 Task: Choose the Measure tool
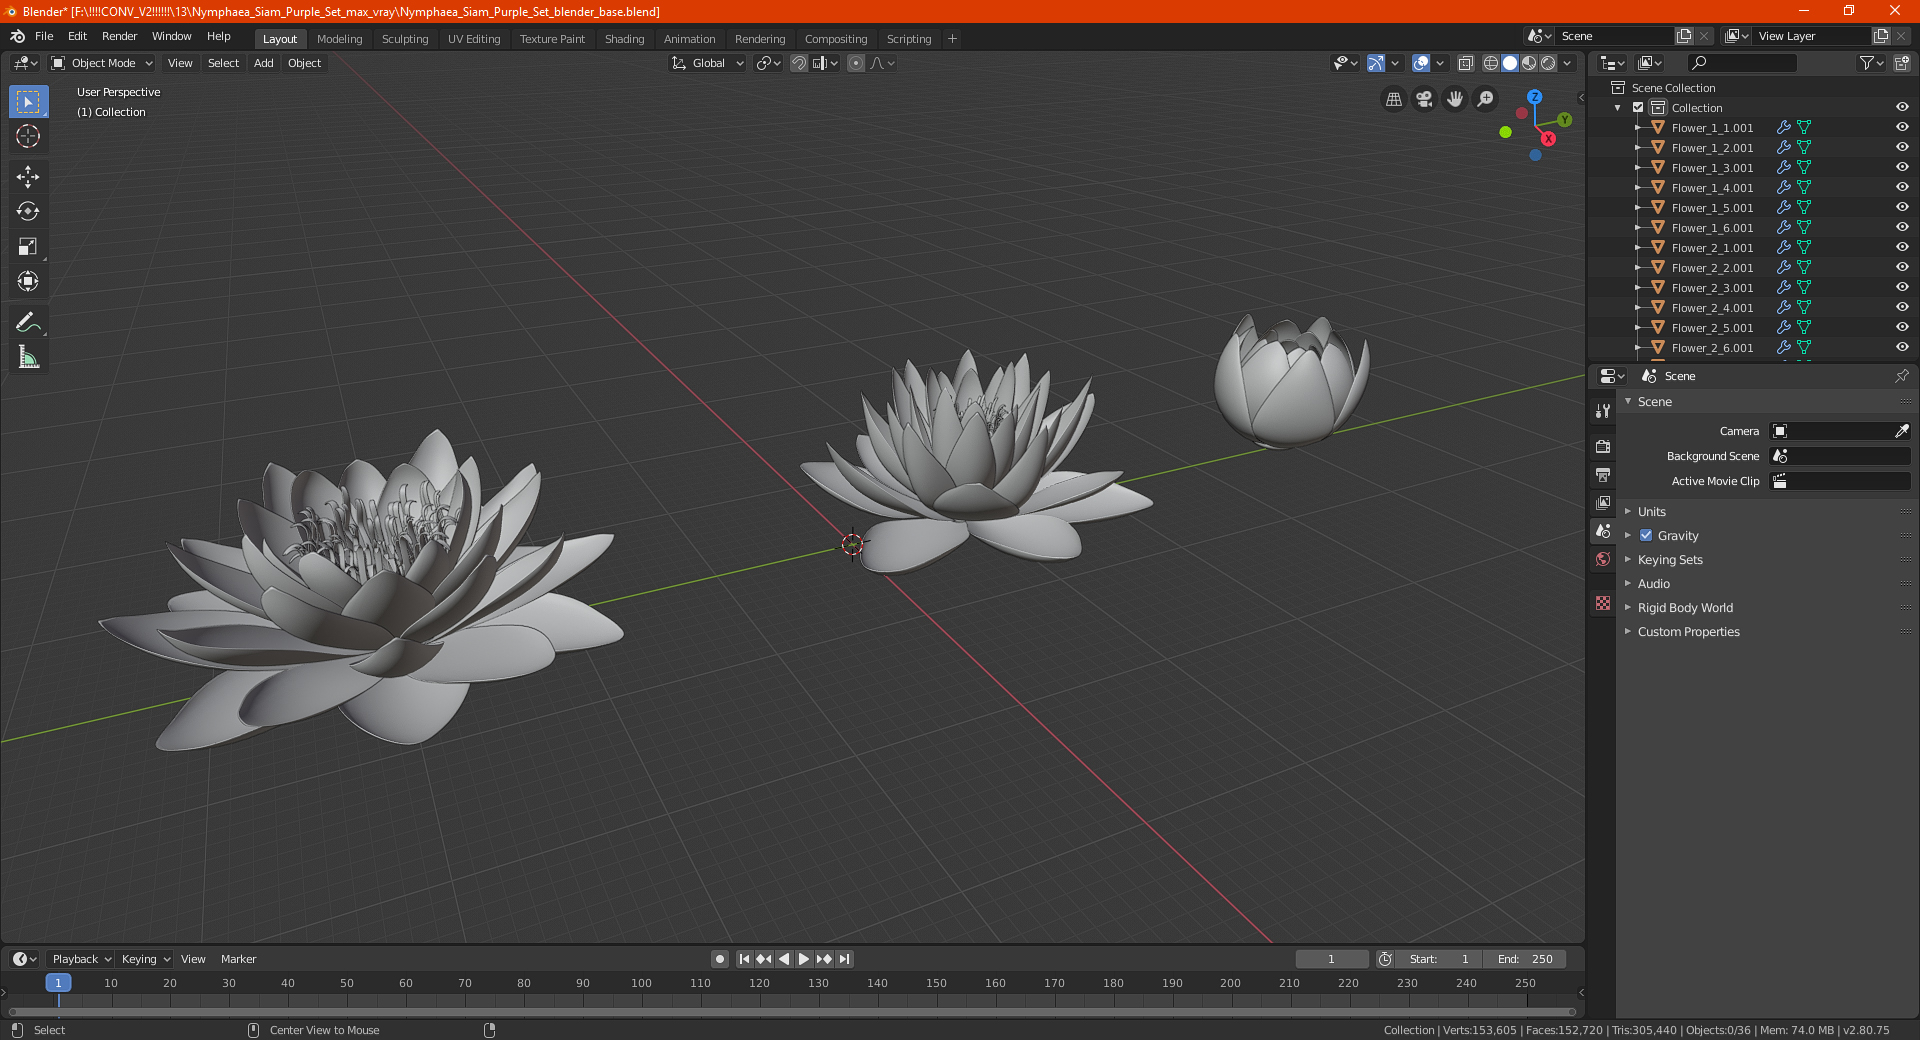coord(28,357)
